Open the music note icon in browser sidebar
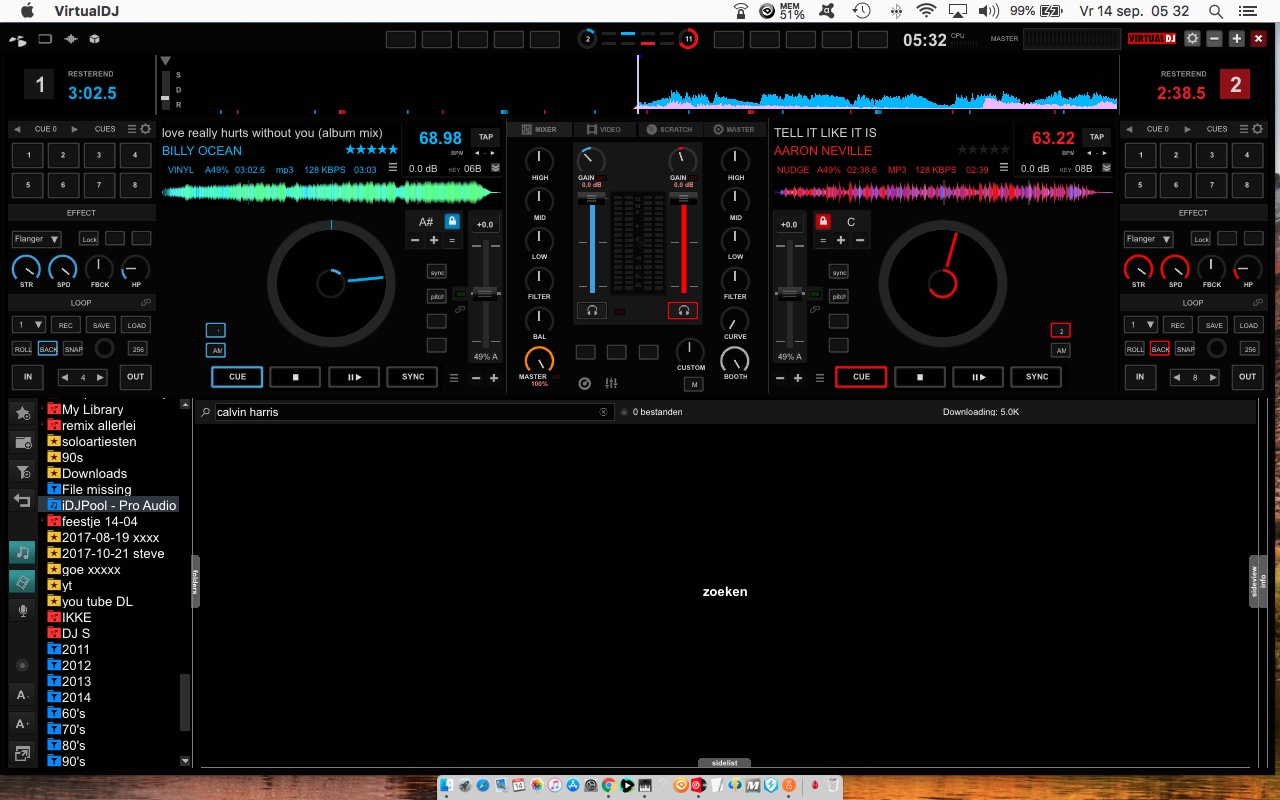Viewport: 1280px width, 800px height. (23, 552)
